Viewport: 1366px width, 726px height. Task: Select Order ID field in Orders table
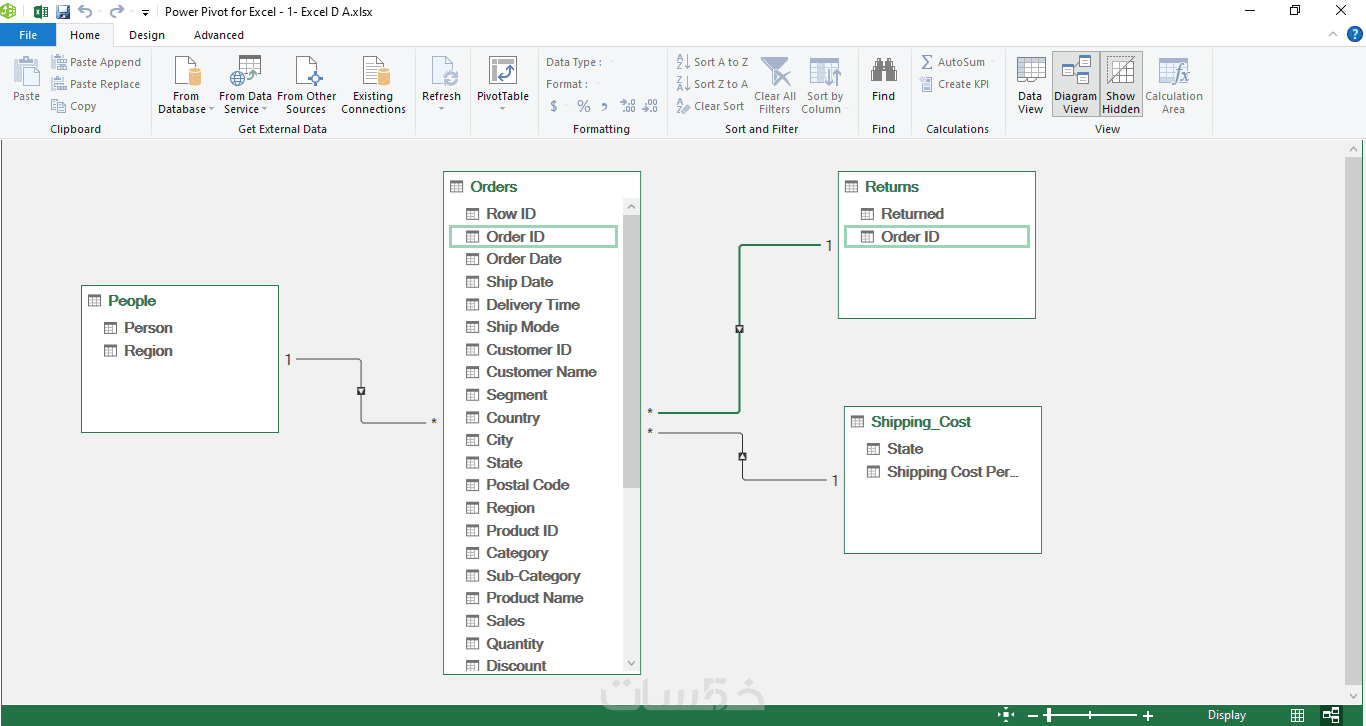coord(534,237)
